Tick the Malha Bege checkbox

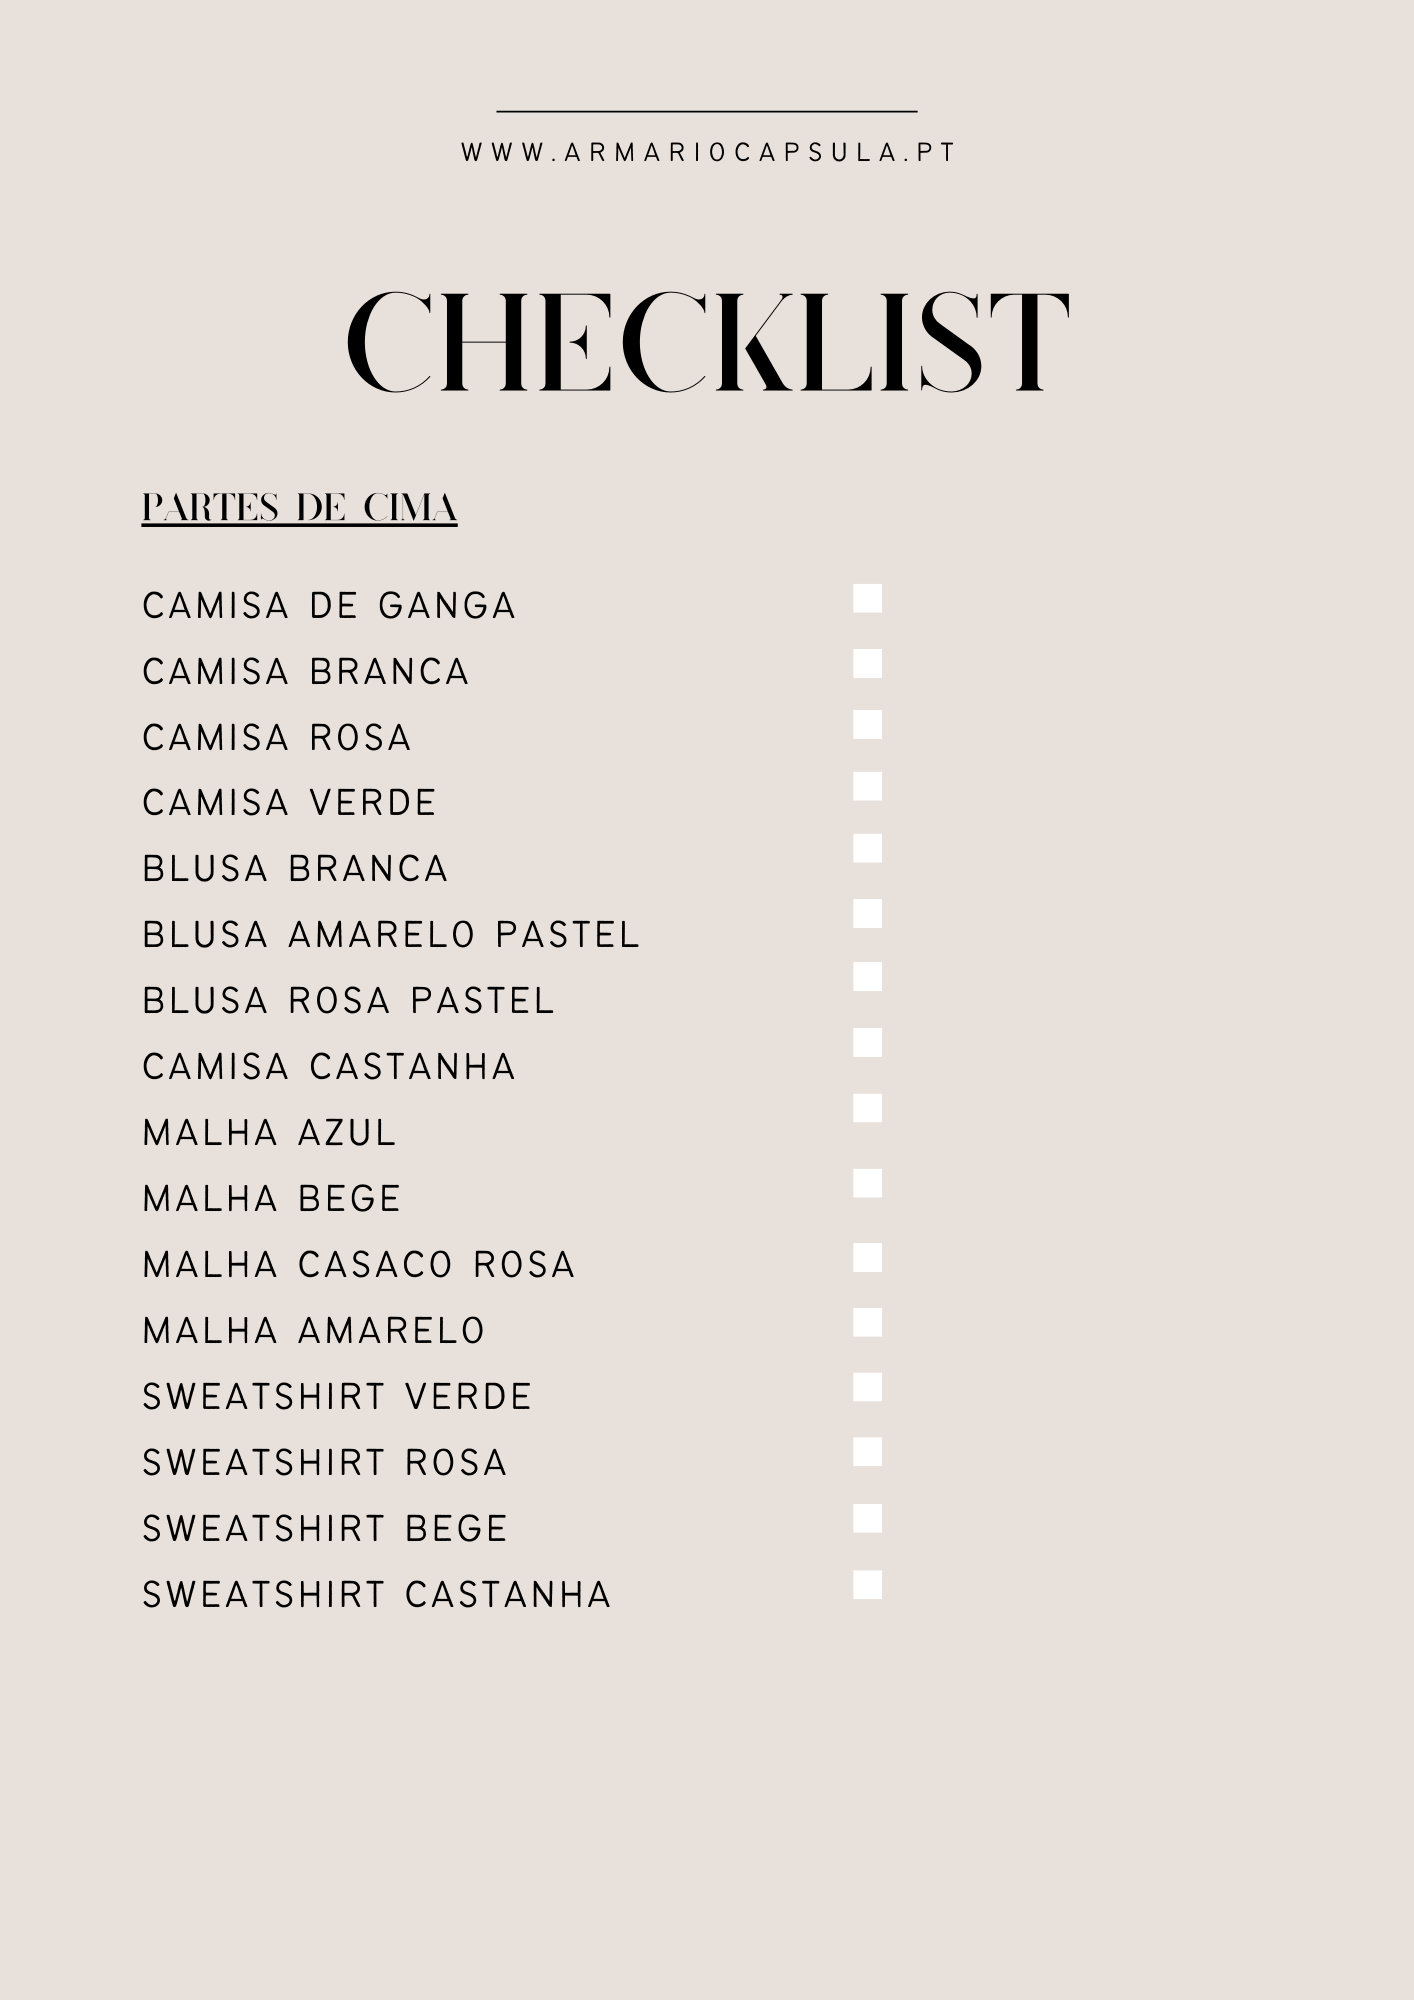(x=867, y=1183)
